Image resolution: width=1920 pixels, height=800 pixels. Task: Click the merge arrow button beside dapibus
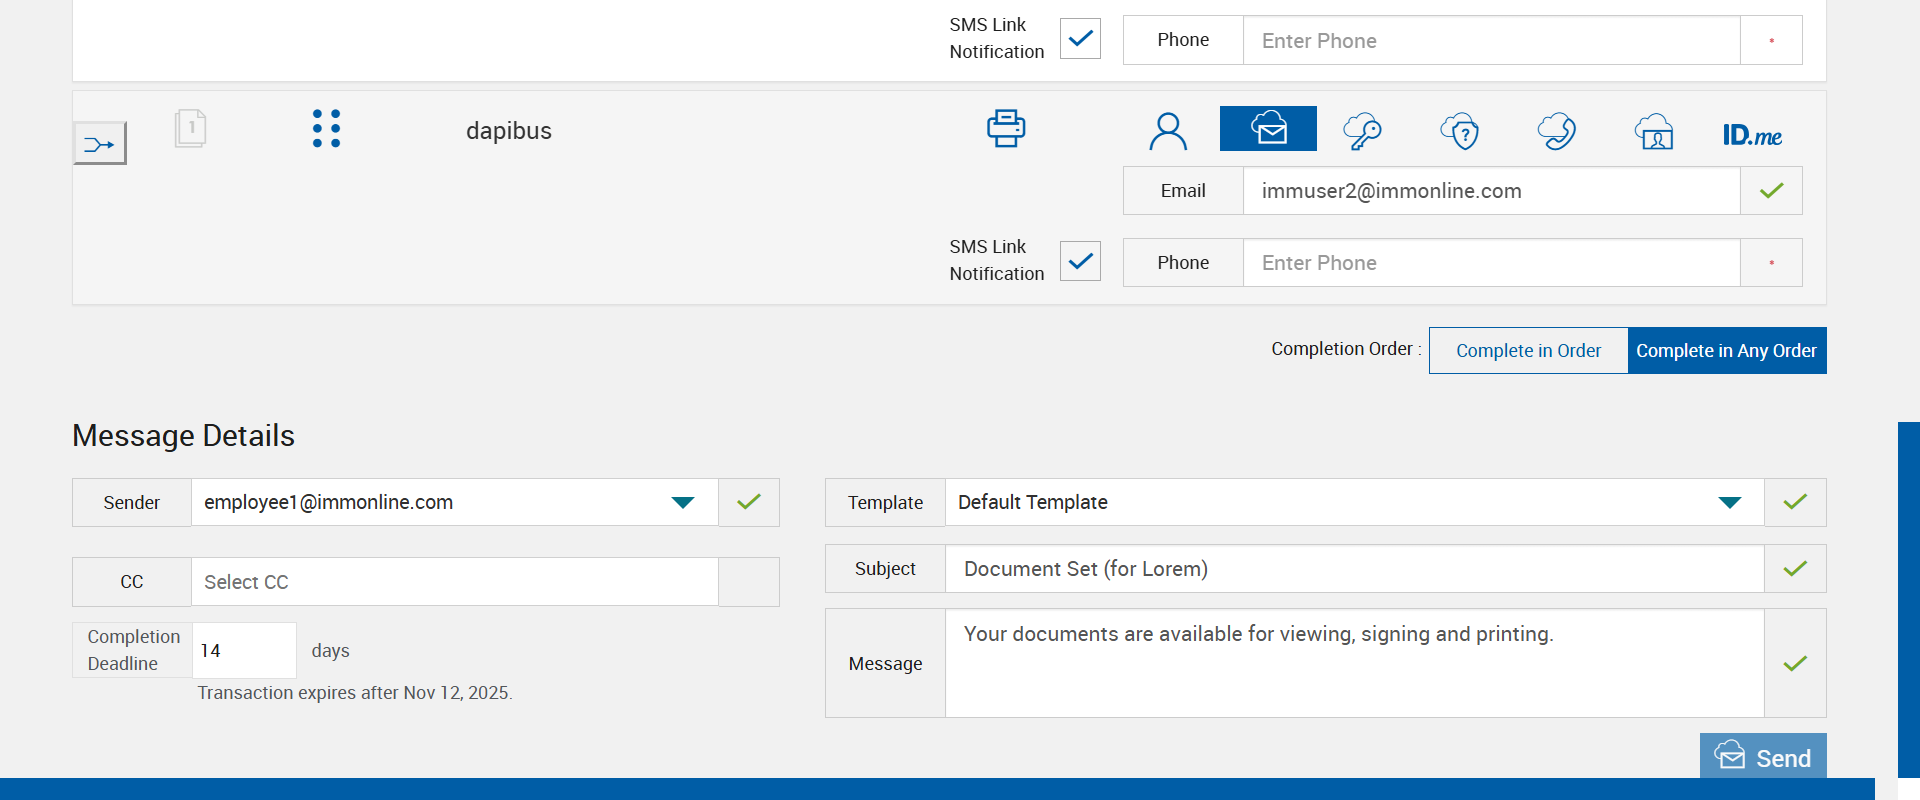pyautogui.click(x=100, y=144)
